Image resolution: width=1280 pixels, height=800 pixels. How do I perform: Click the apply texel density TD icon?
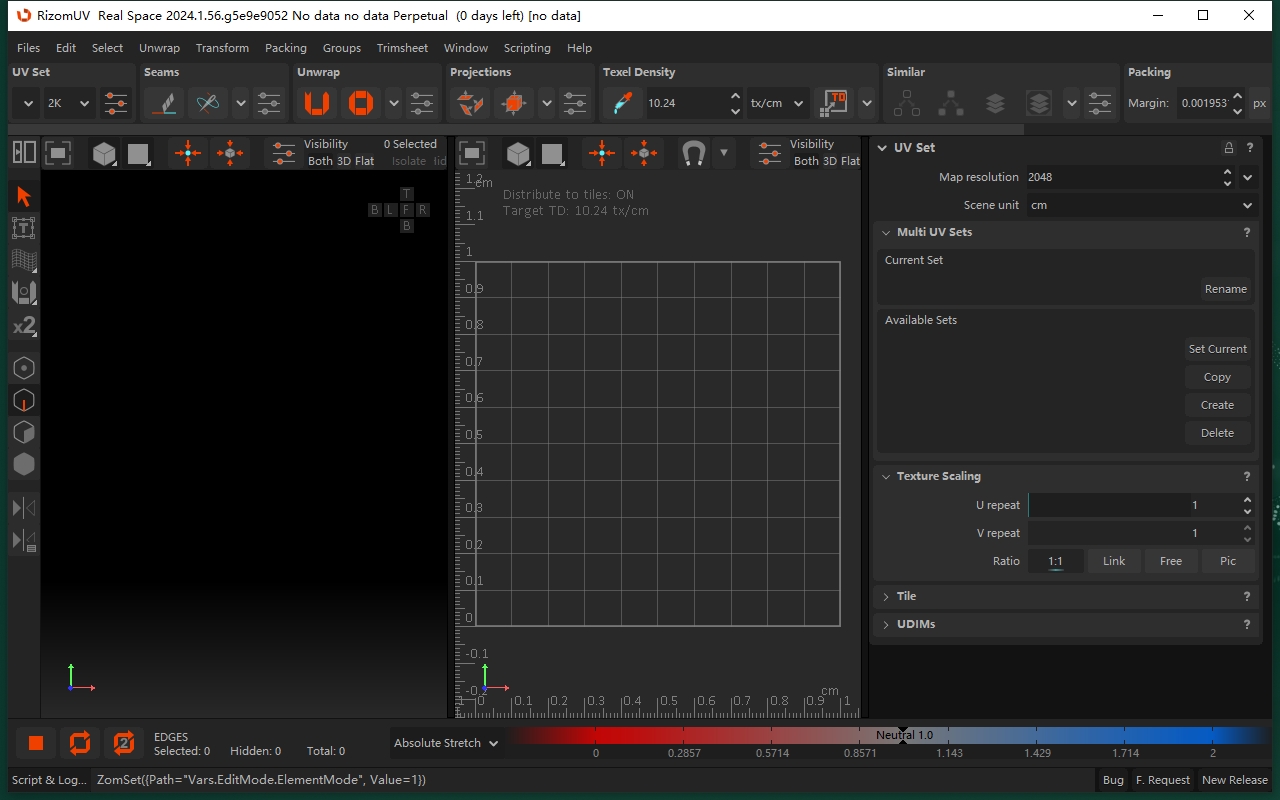(x=834, y=103)
